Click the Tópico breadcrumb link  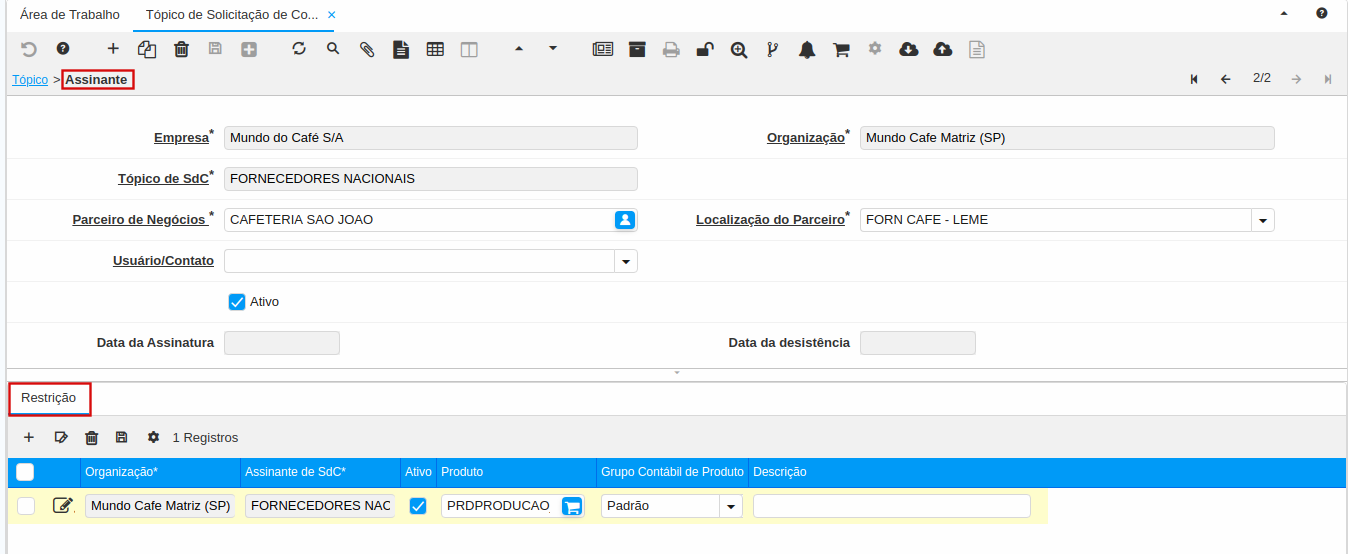tap(30, 79)
